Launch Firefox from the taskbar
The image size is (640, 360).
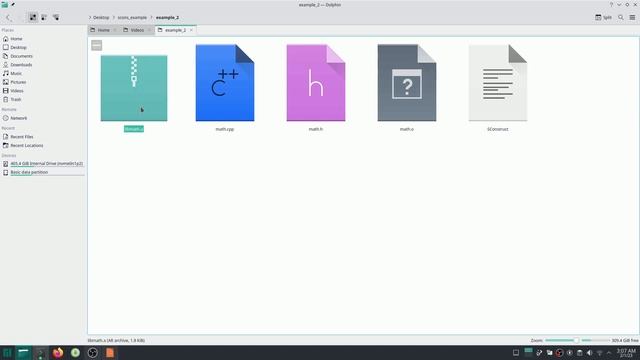click(x=58, y=353)
